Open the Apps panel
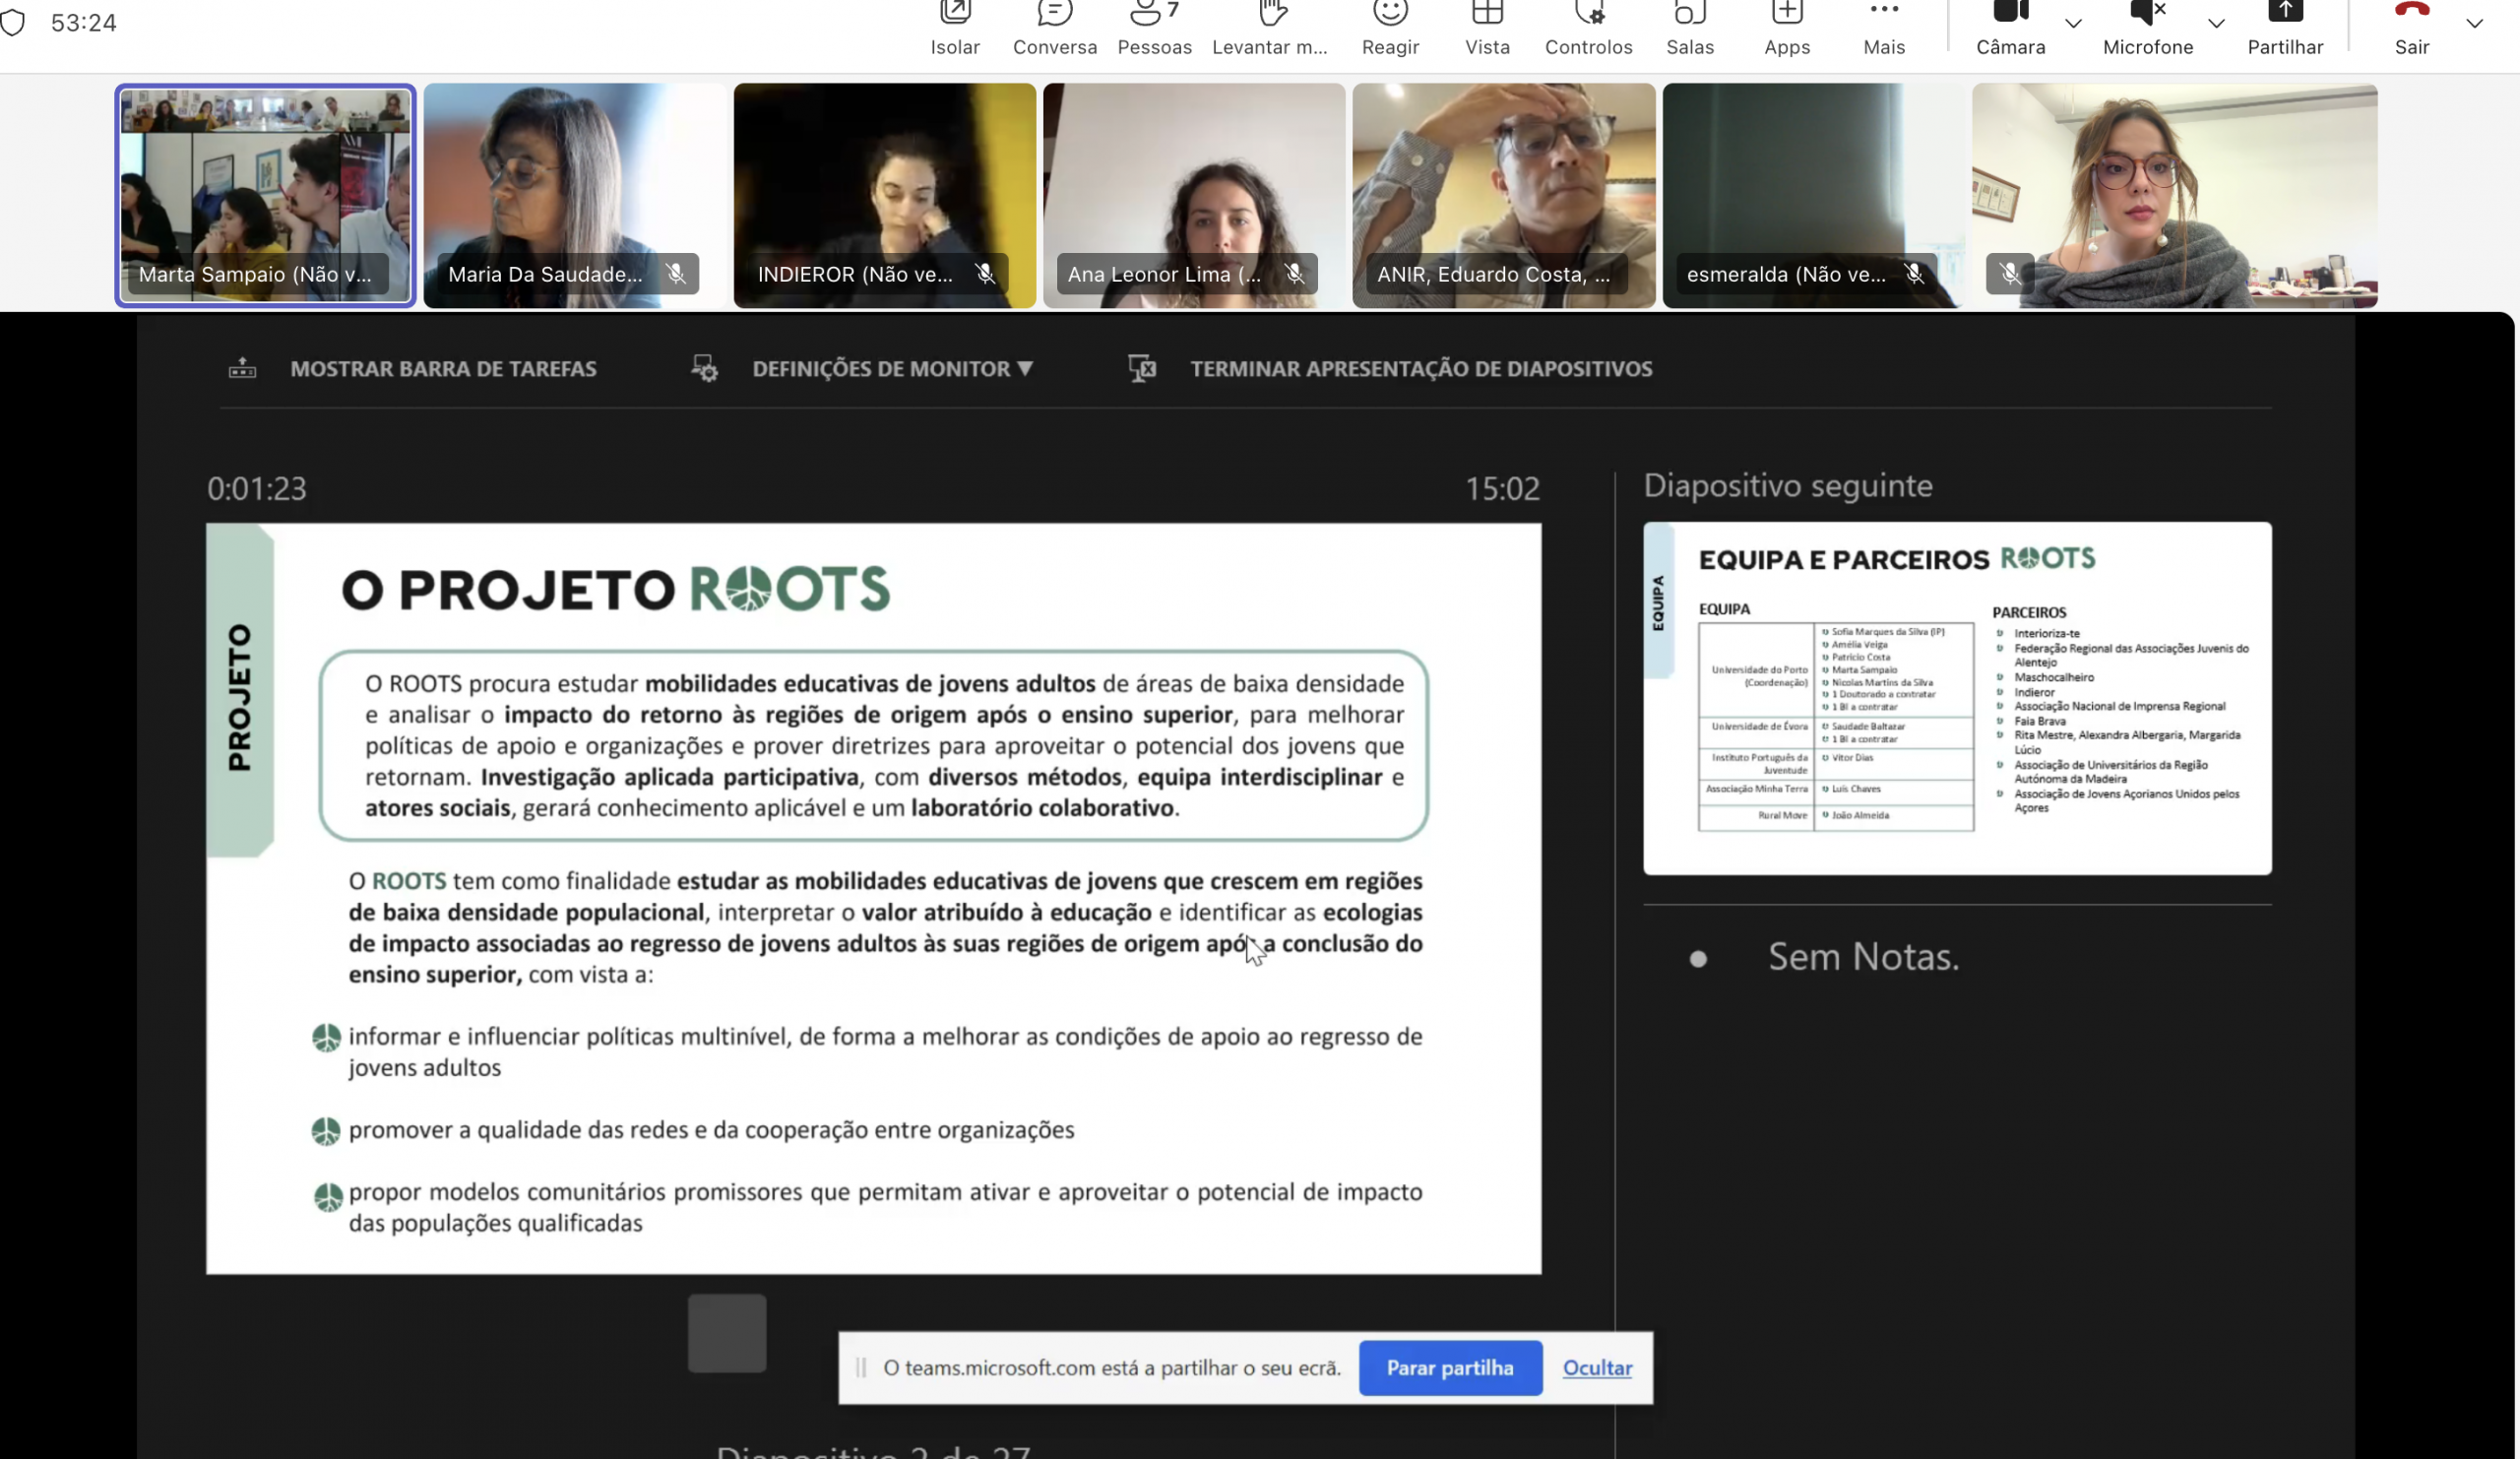This screenshot has width=2520, height=1459. tap(1786, 26)
